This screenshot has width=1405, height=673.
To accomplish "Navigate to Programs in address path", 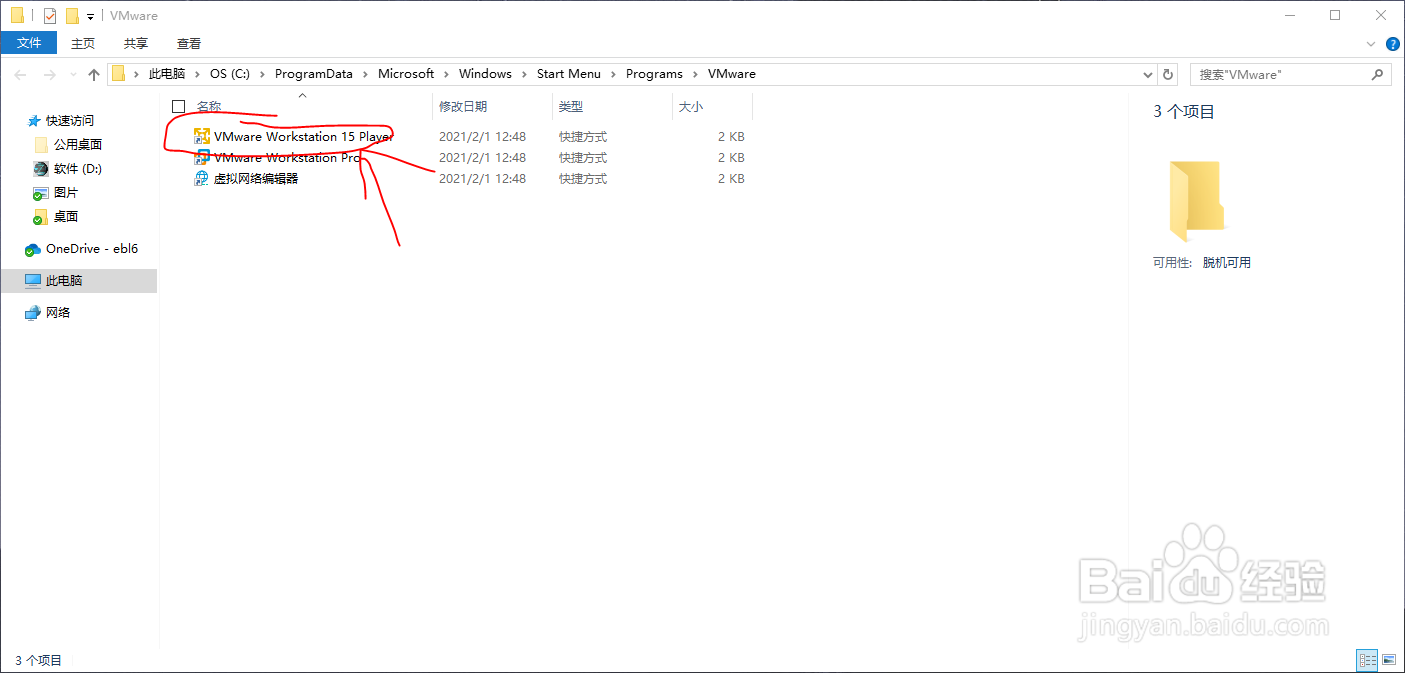I will coord(654,74).
